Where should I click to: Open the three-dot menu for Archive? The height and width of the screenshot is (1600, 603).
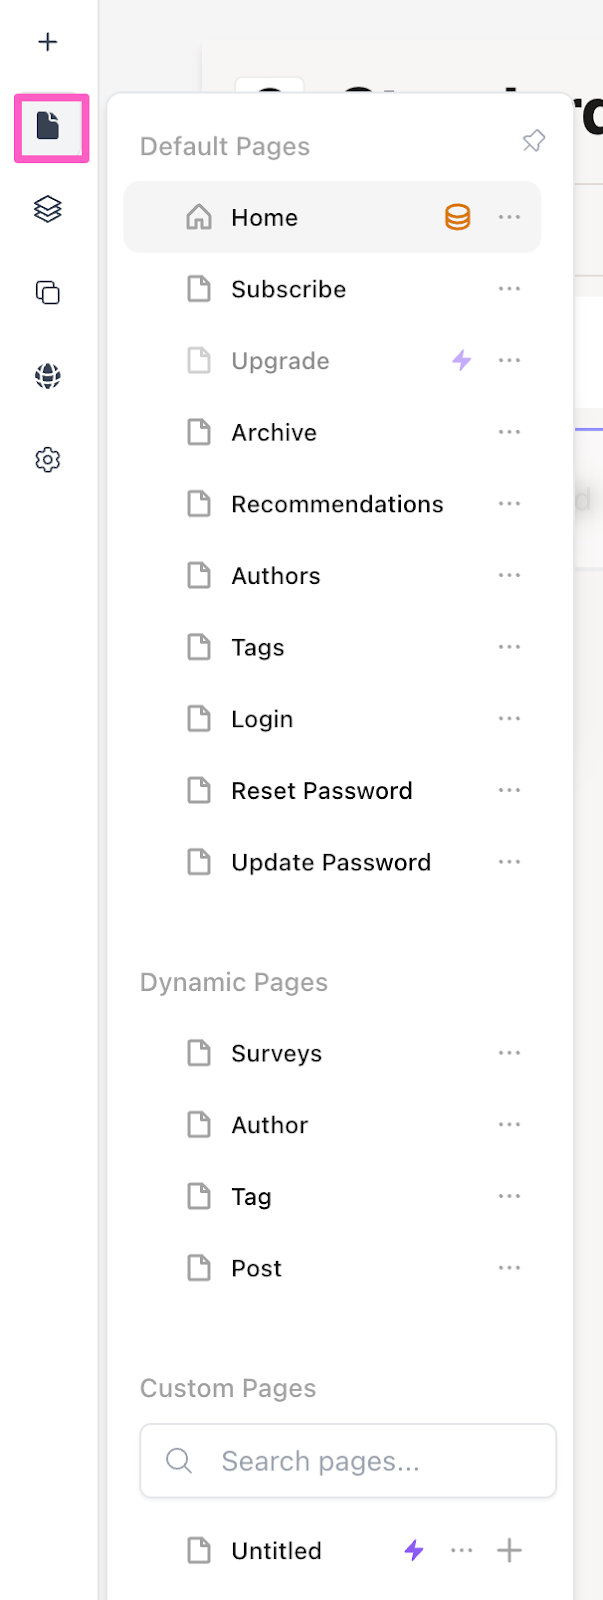[509, 432]
